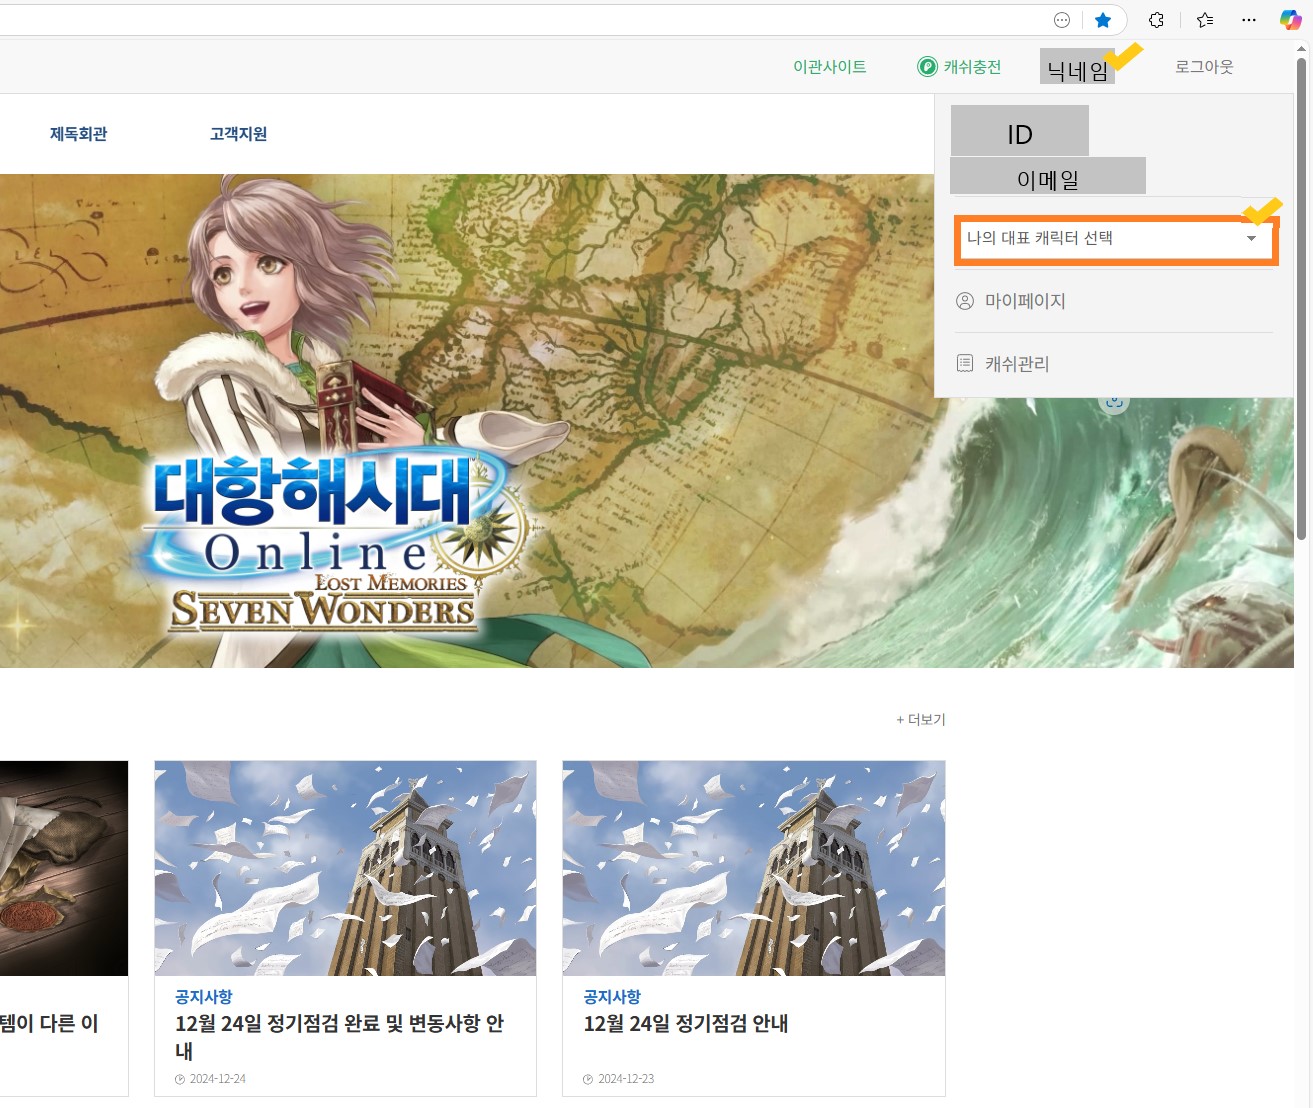The width and height of the screenshot is (1313, 1108).
Task: Expand 나의 대표 캐릭터 선택 dropdown
Action: [x=1116, y=239]
